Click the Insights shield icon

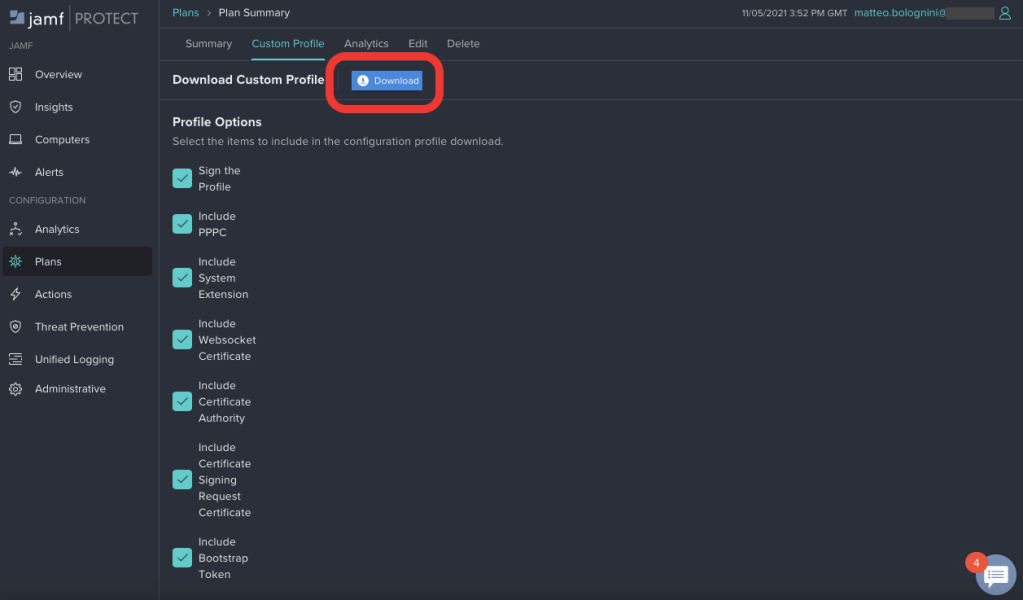15,107
